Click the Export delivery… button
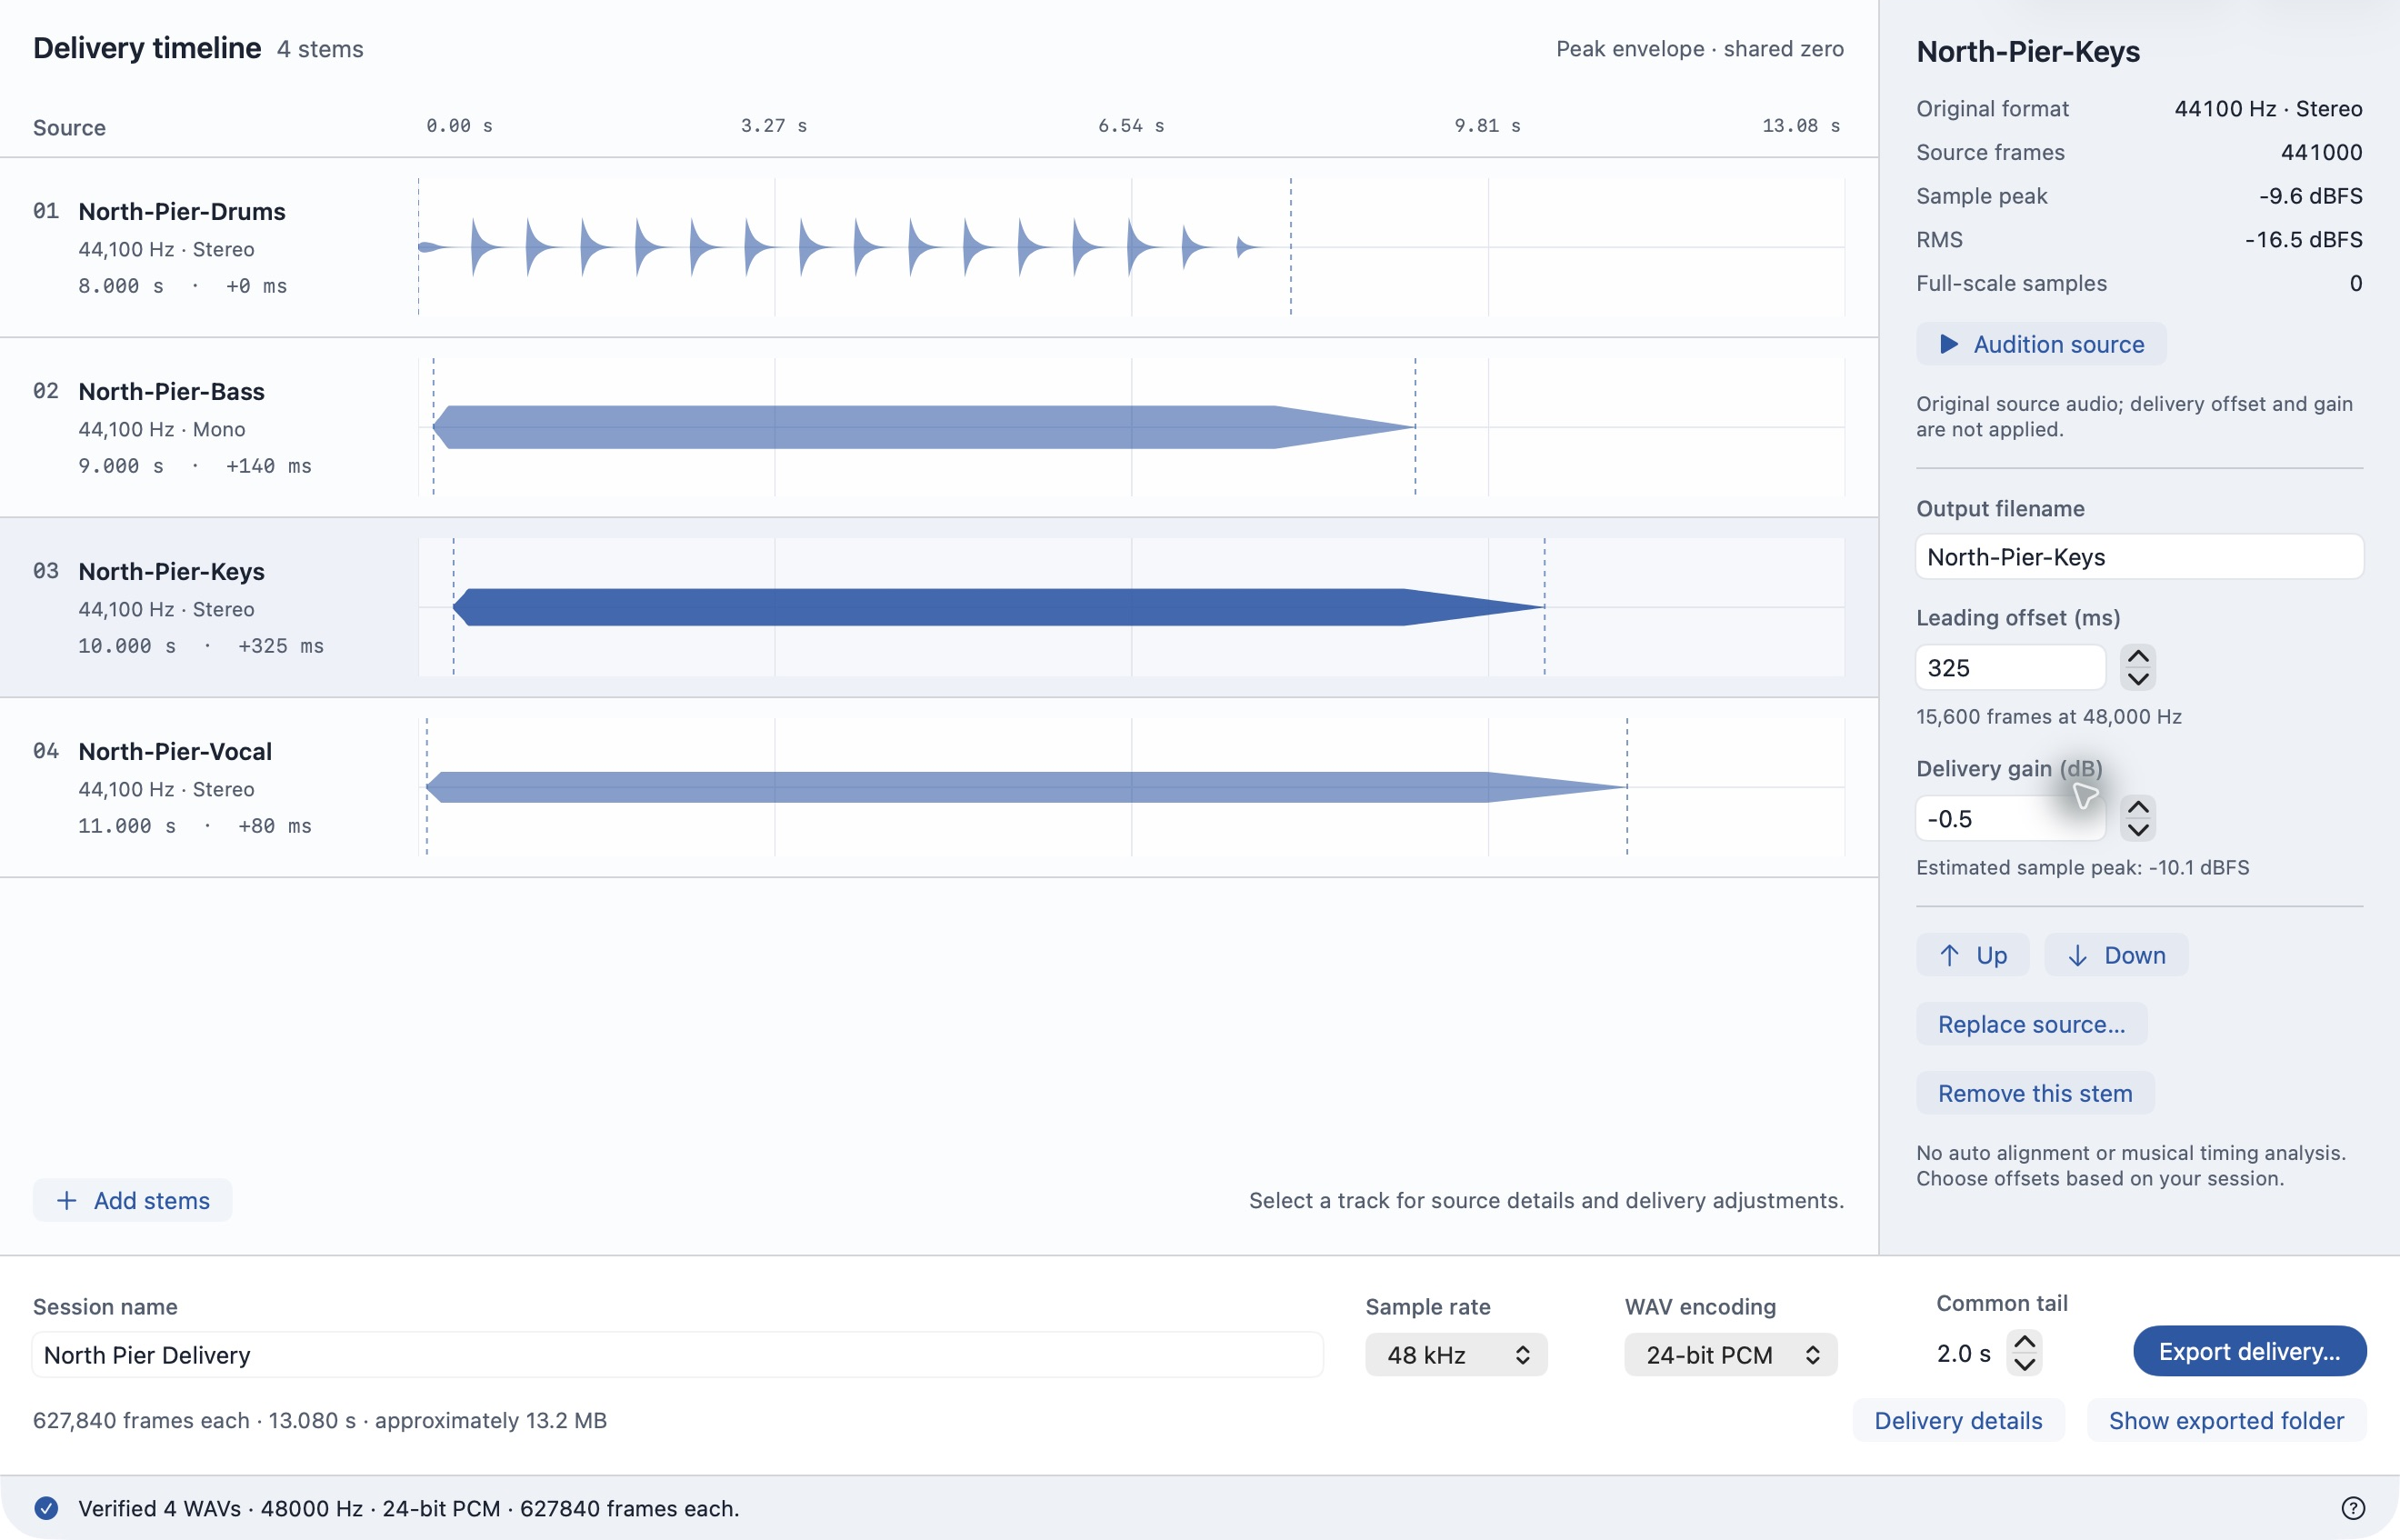This screenshot has width=2400, height=1540. click(x=2249, y=1351)
